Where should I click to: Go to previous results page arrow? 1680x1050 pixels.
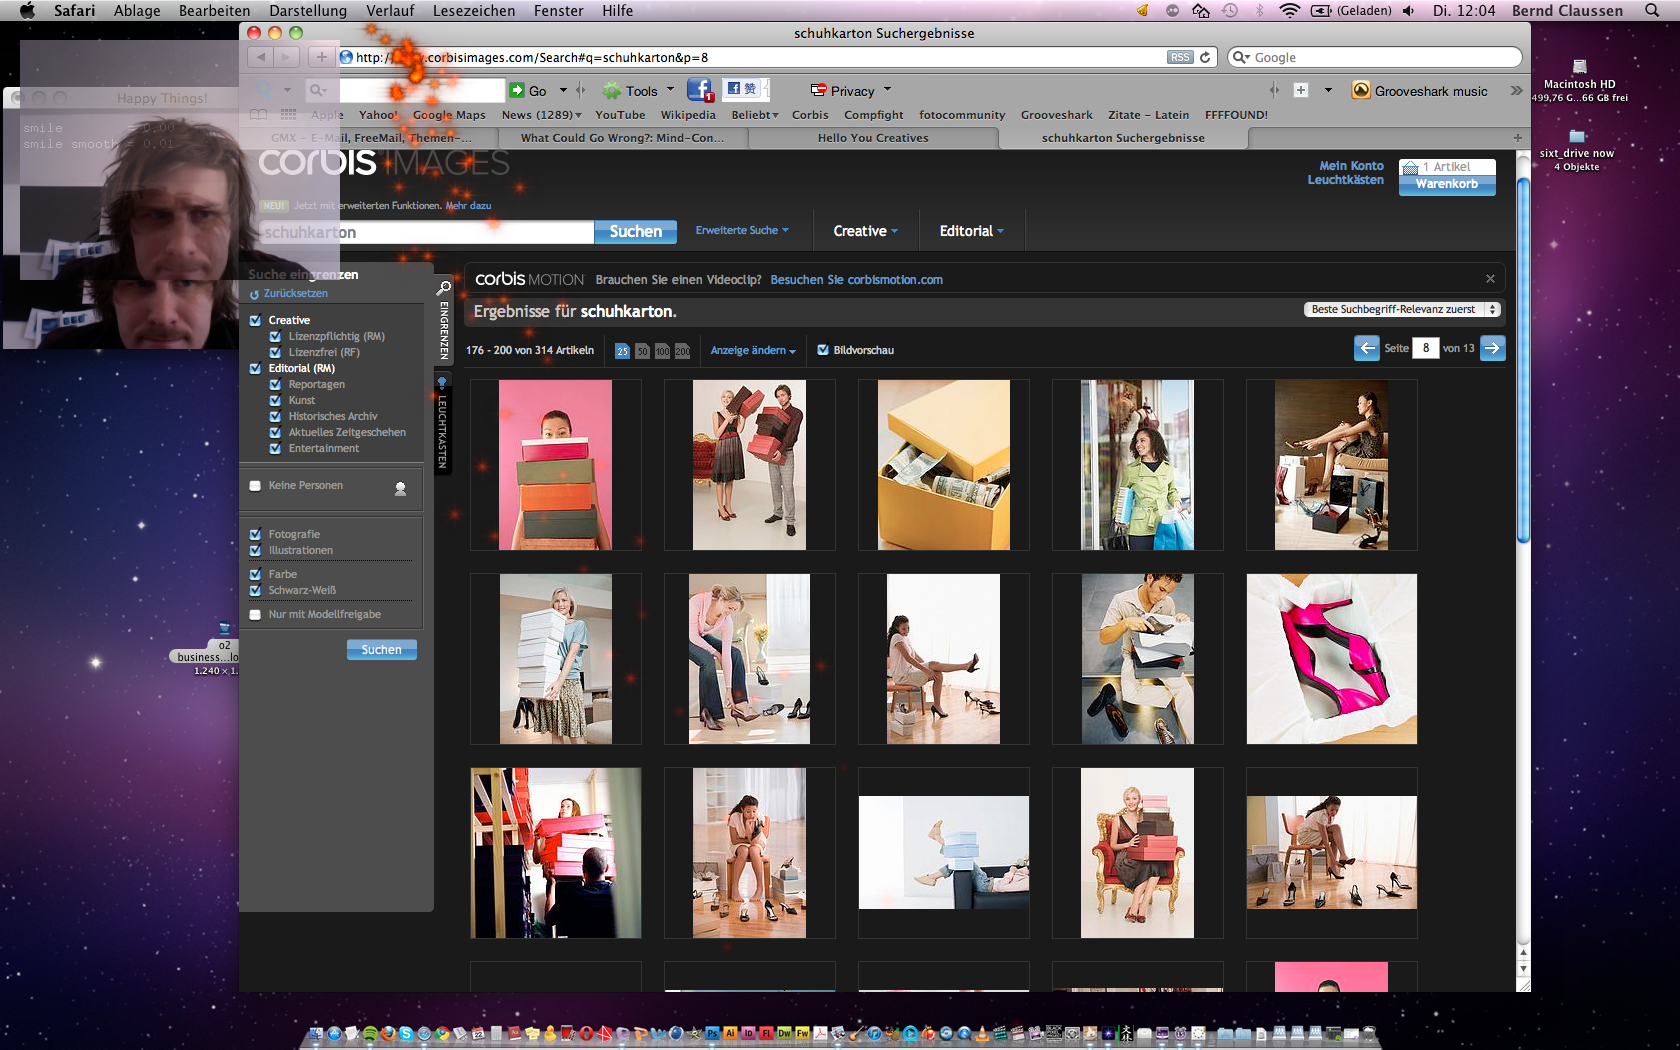click(1366, 348)
